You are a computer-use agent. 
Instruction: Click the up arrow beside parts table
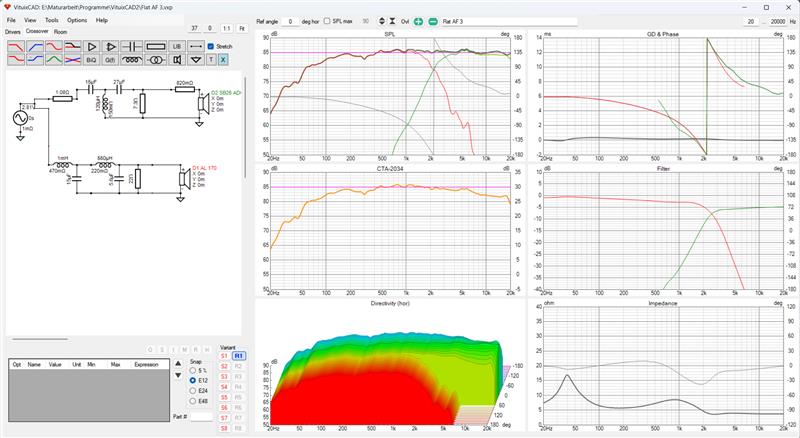click(x=178, y=363)
